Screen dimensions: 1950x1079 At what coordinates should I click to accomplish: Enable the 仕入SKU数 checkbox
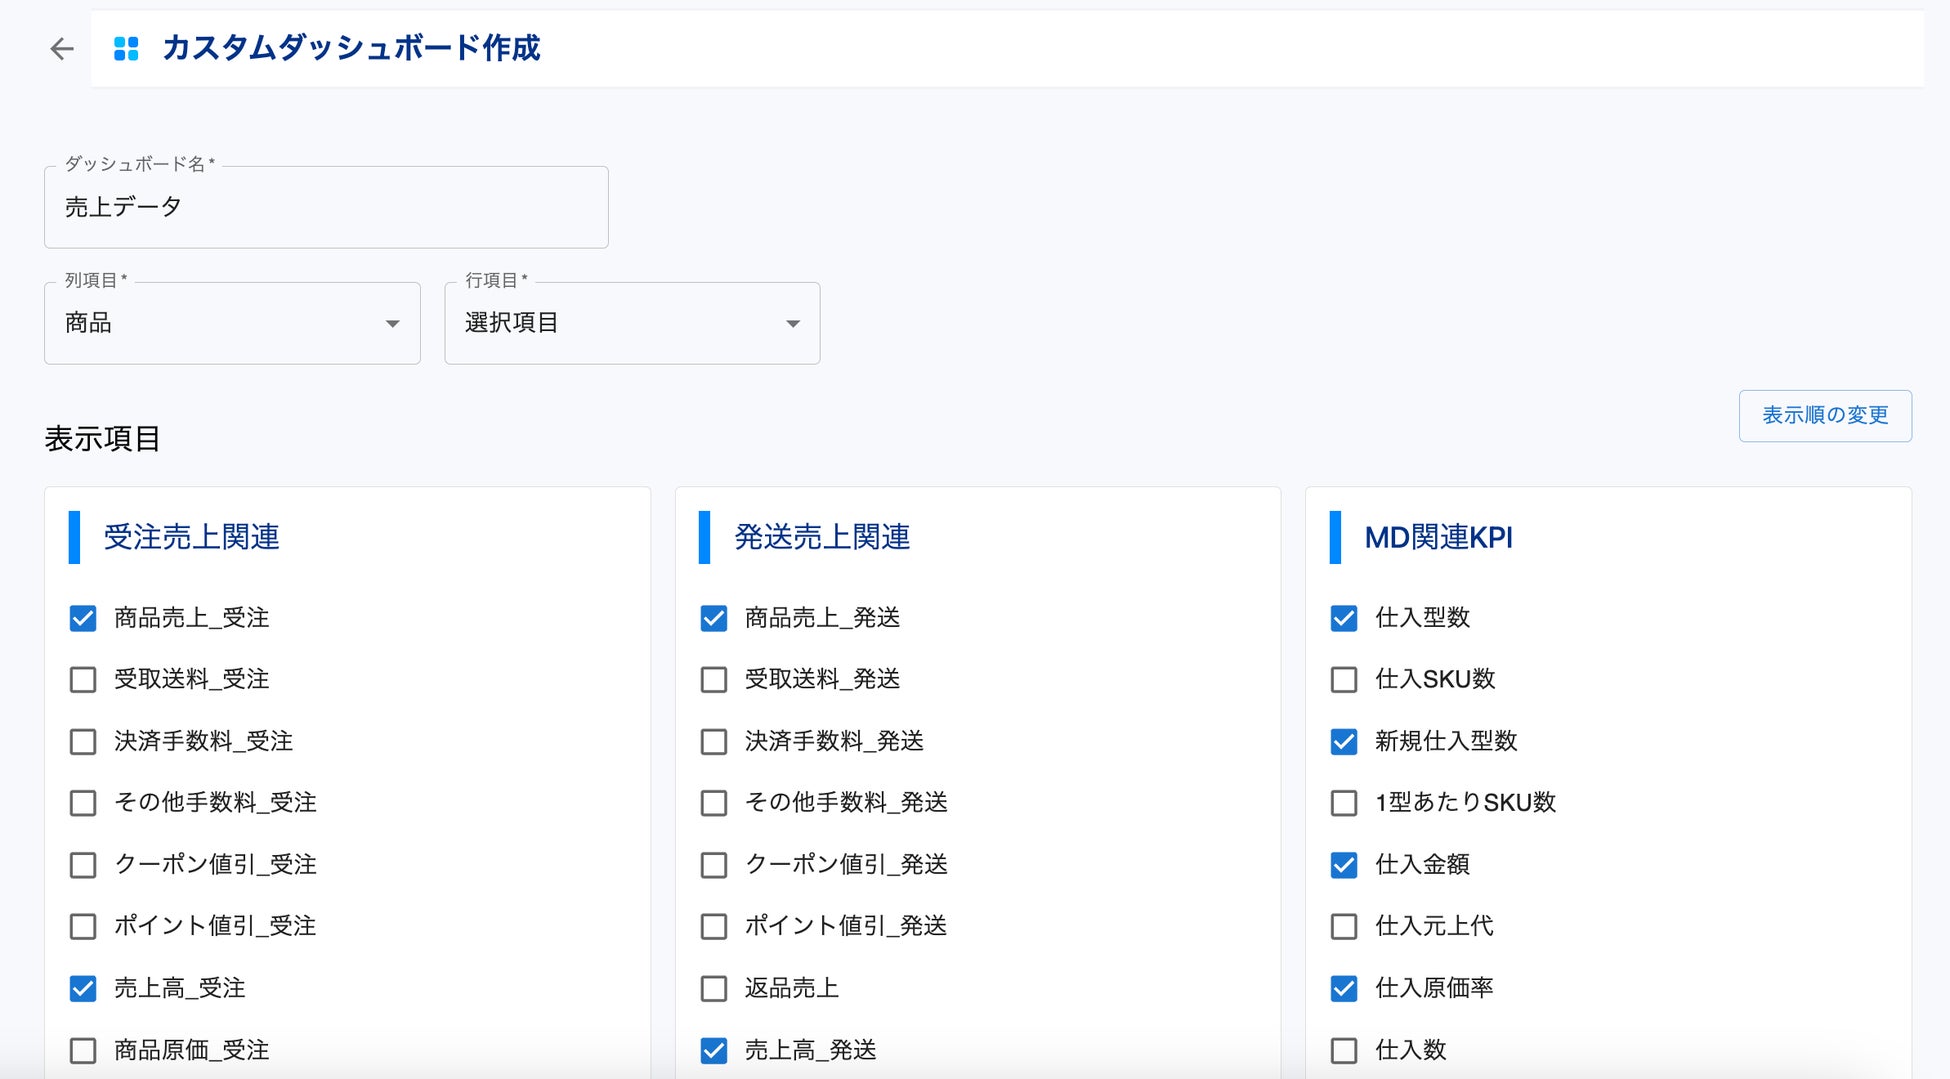[1344, 680]
